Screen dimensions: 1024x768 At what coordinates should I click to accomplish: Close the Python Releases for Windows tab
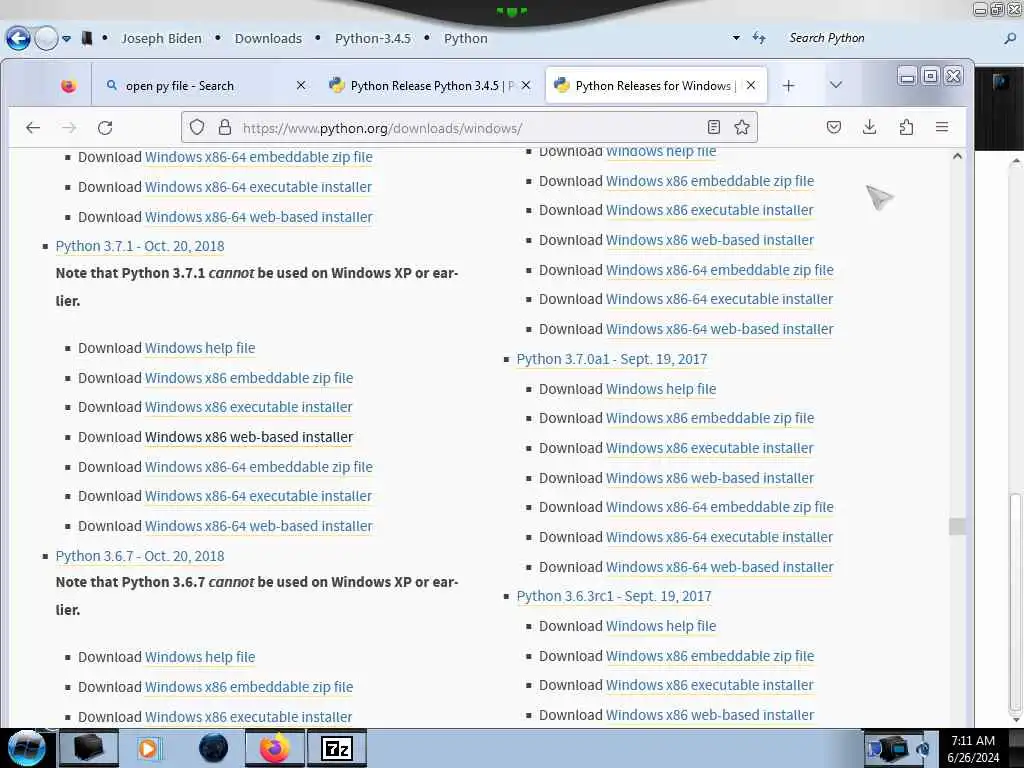[x=751, y=86]
